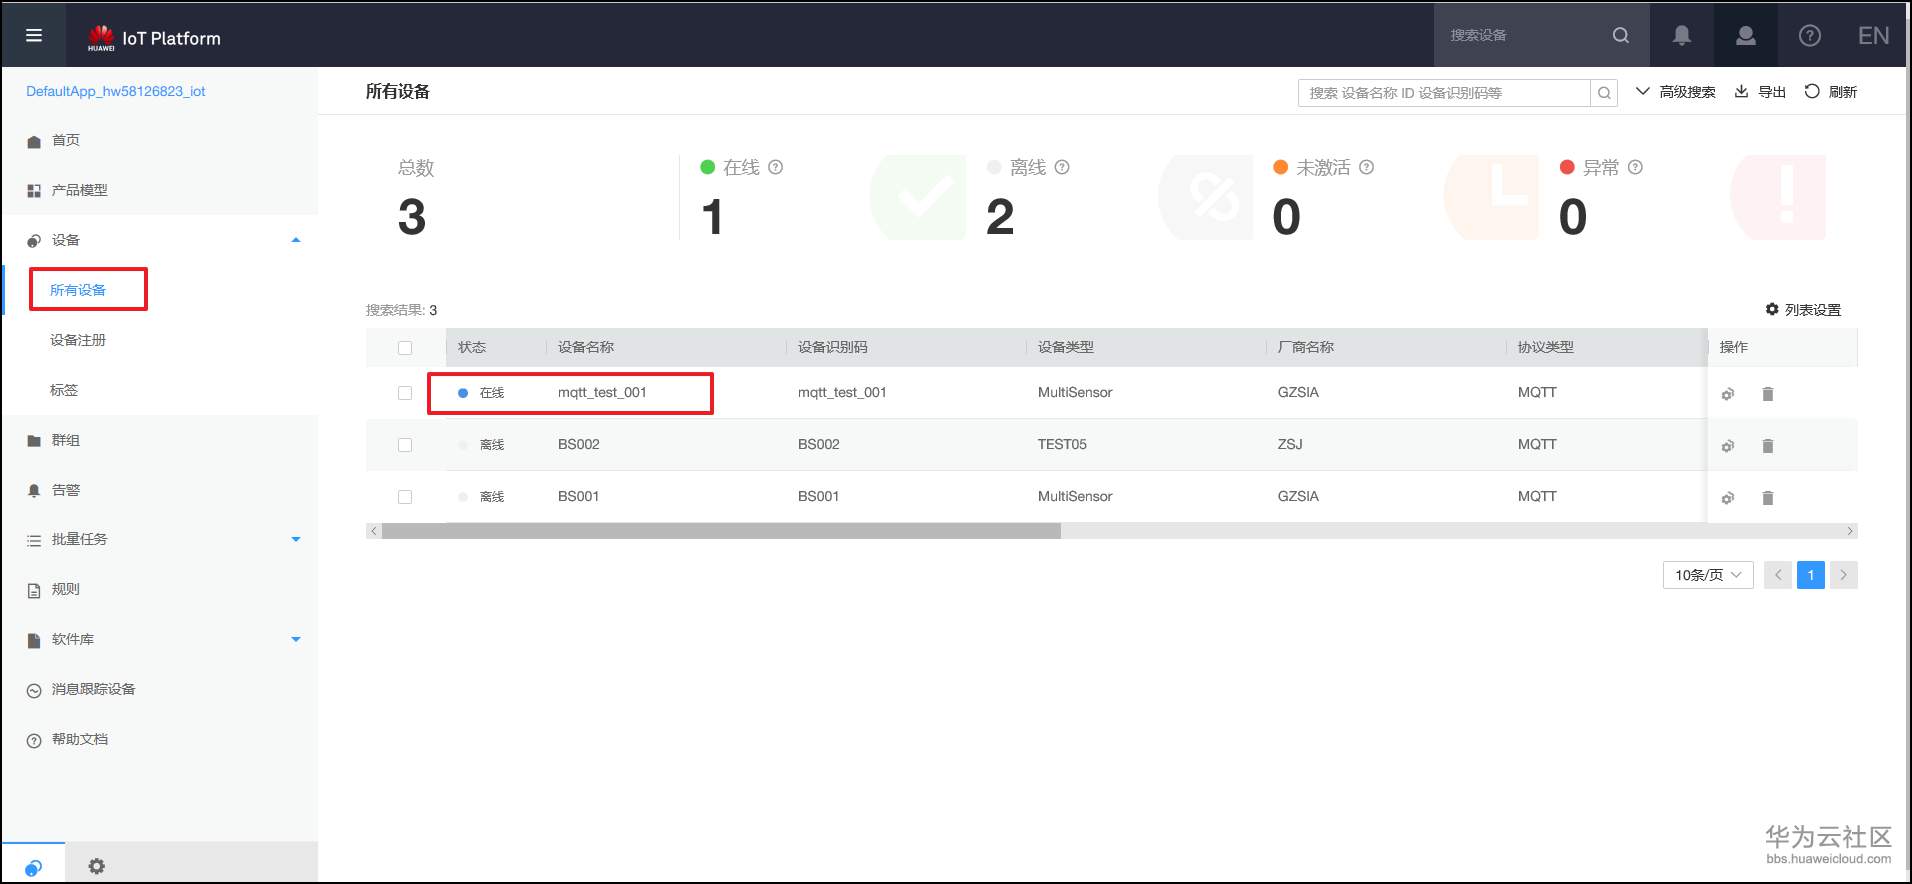The image size is (1912, 884).
Task: Click the device list search magnifier button
Action: click(x=1604, y=93)
